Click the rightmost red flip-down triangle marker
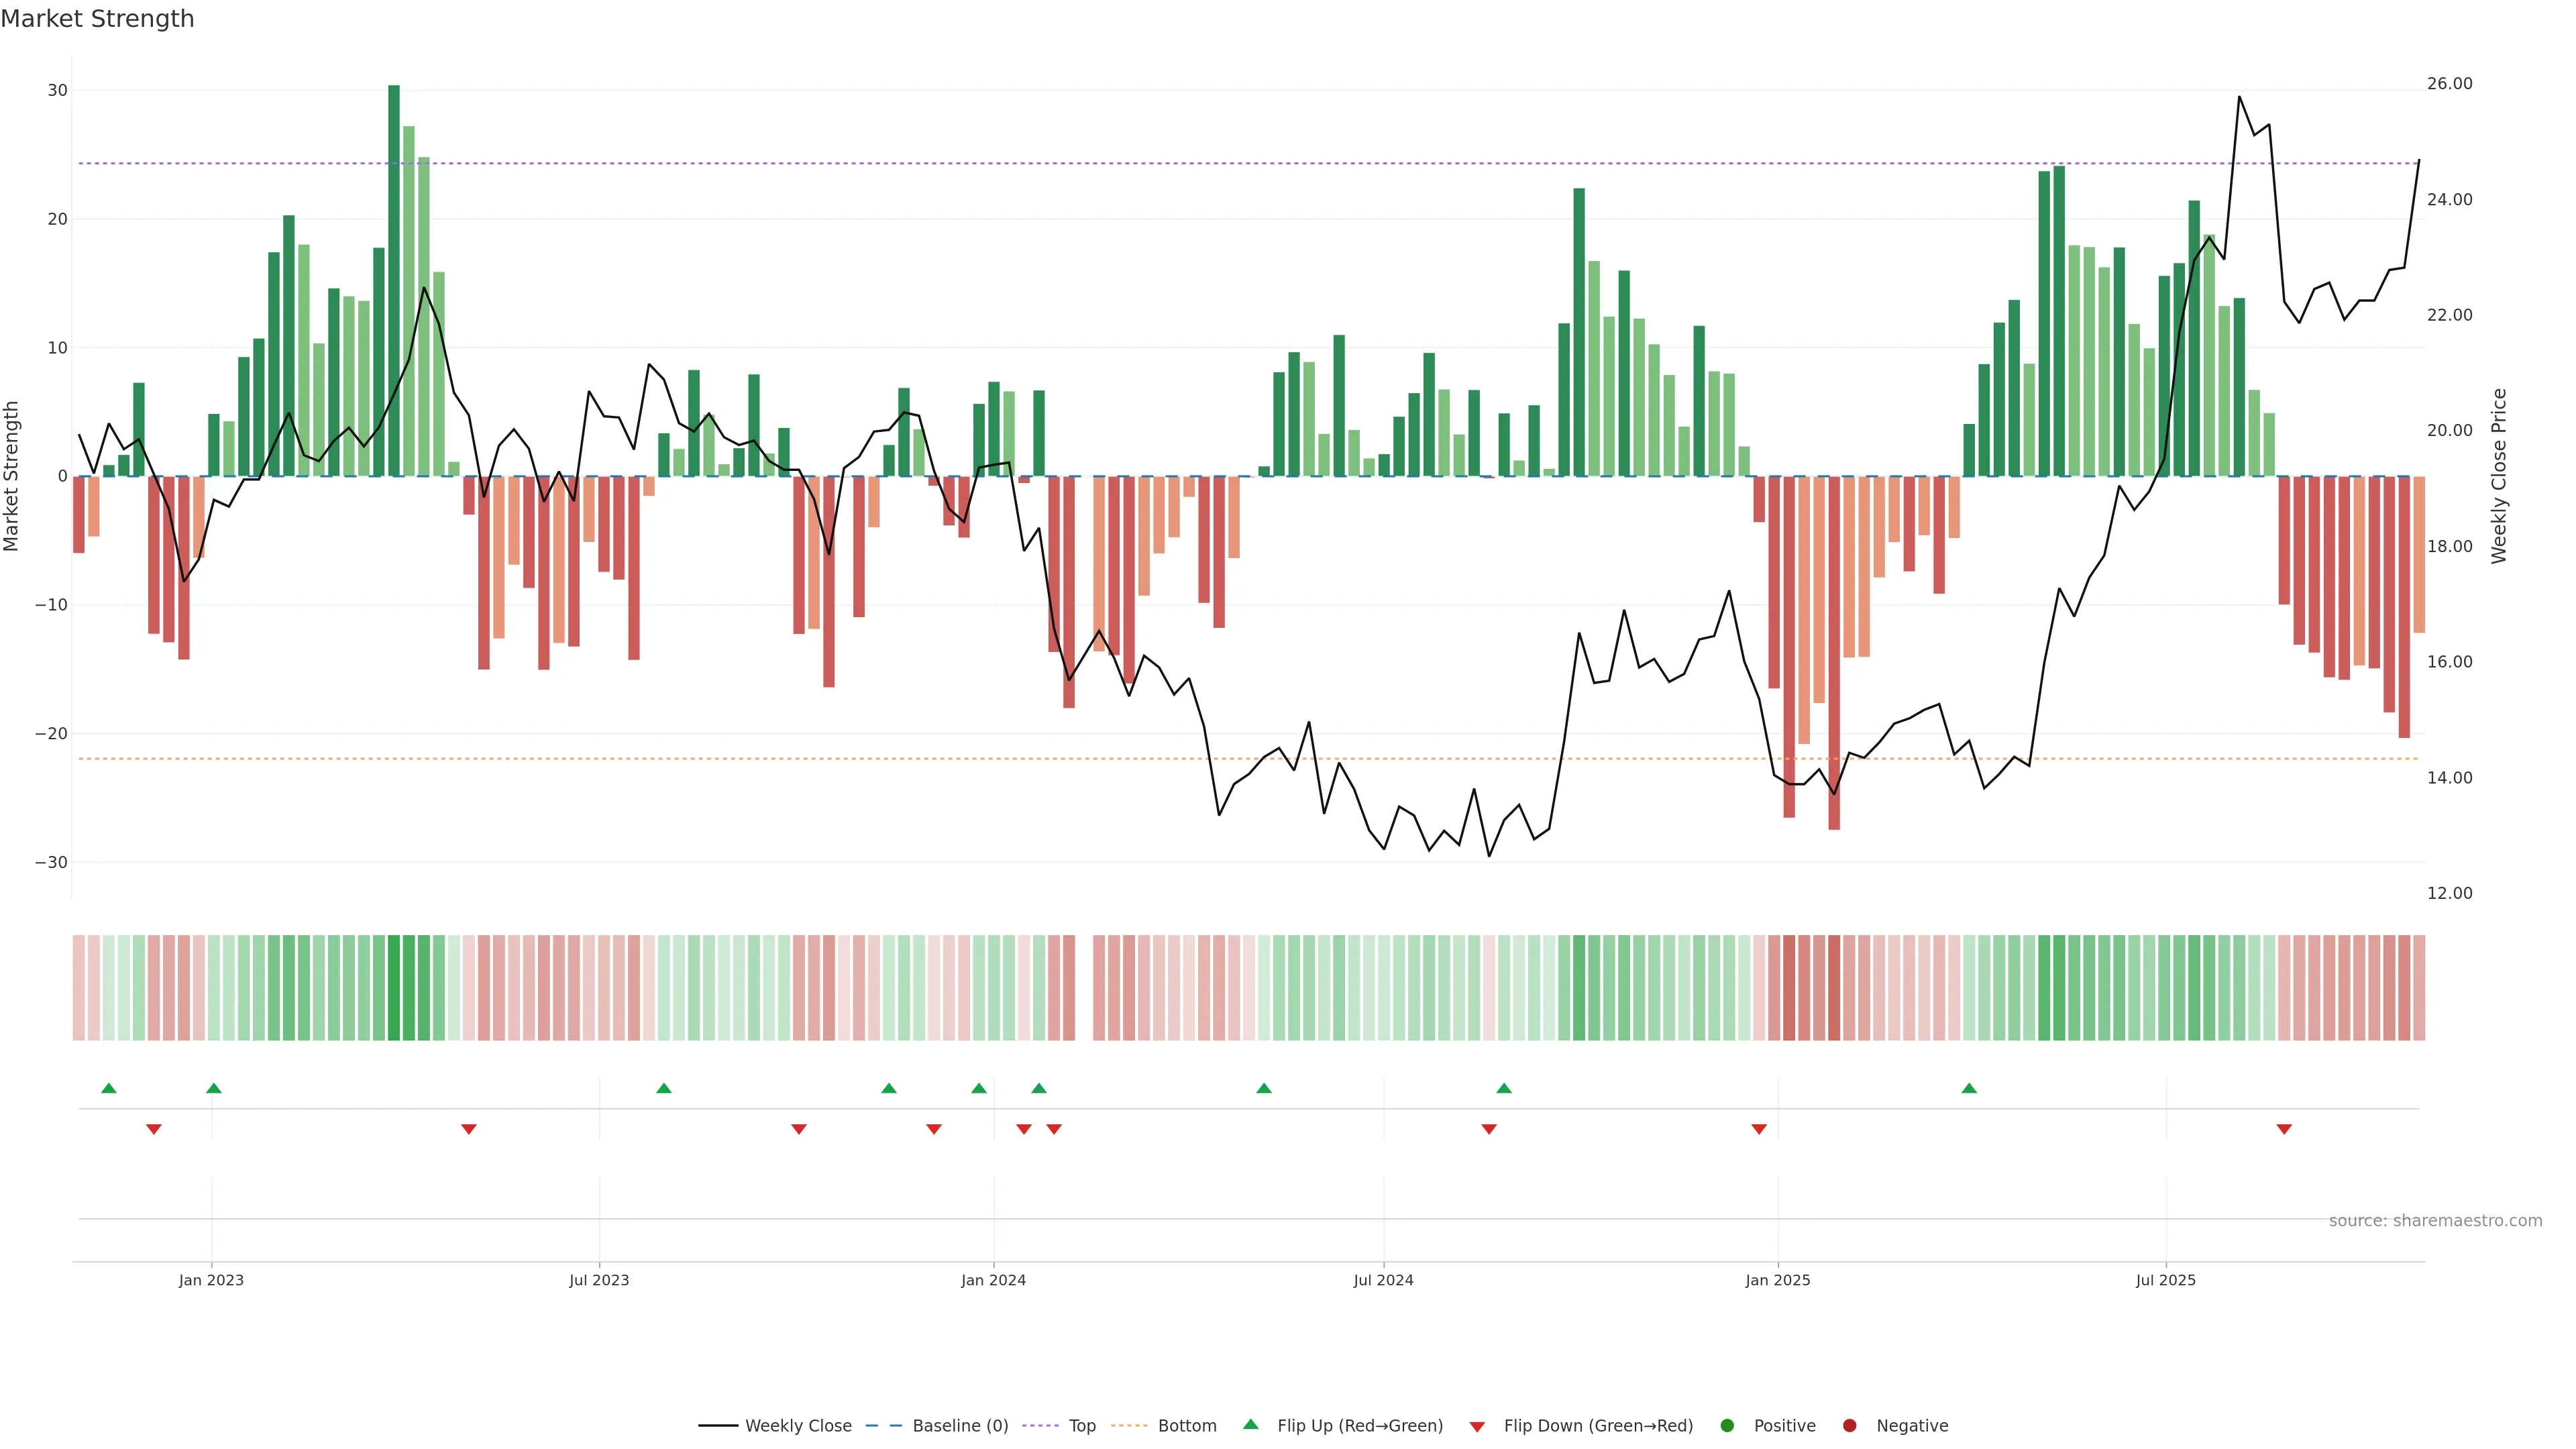Screen dimensions: 2576x1449 tap(2284, 1129)
